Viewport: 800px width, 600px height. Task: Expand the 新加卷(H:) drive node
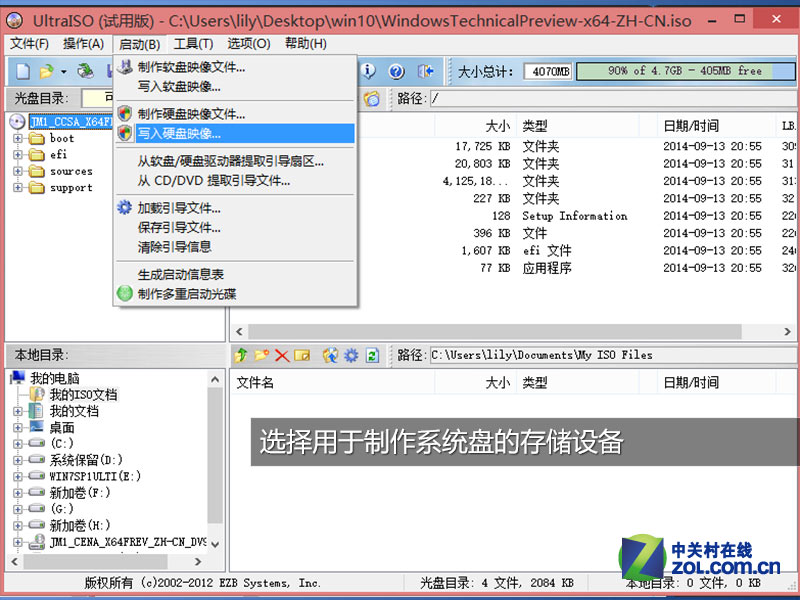pos(18,525)
